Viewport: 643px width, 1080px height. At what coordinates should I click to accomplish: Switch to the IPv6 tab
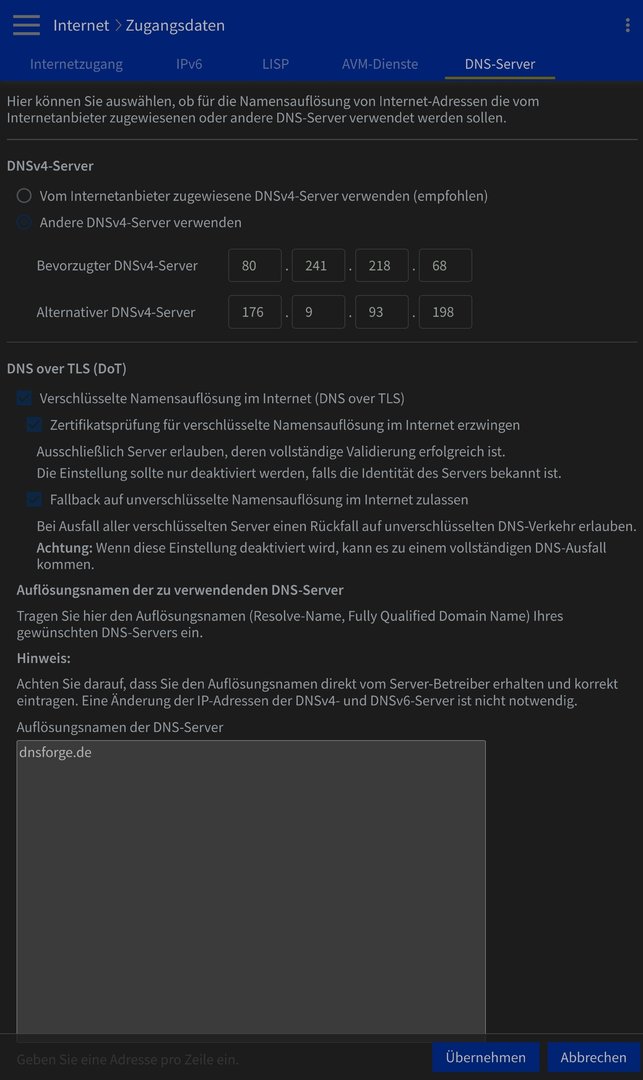(x=189, y=64)
